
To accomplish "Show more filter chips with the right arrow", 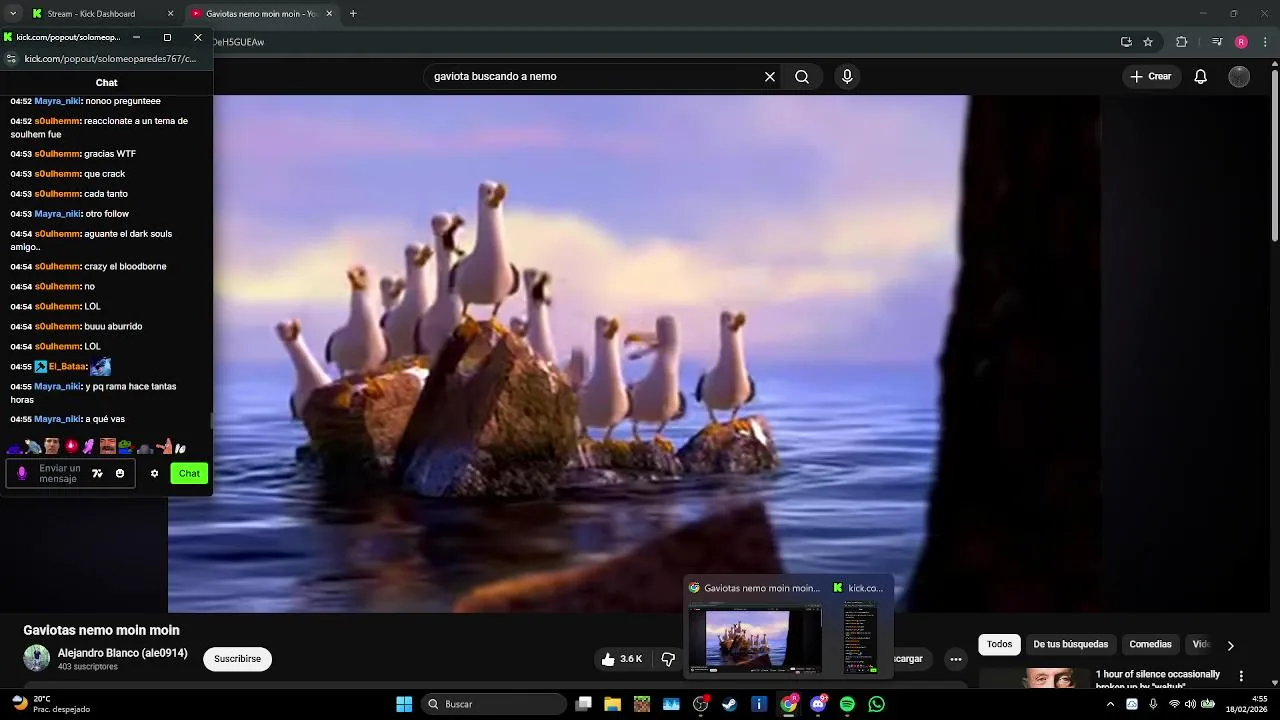I will click(1230, 645).
